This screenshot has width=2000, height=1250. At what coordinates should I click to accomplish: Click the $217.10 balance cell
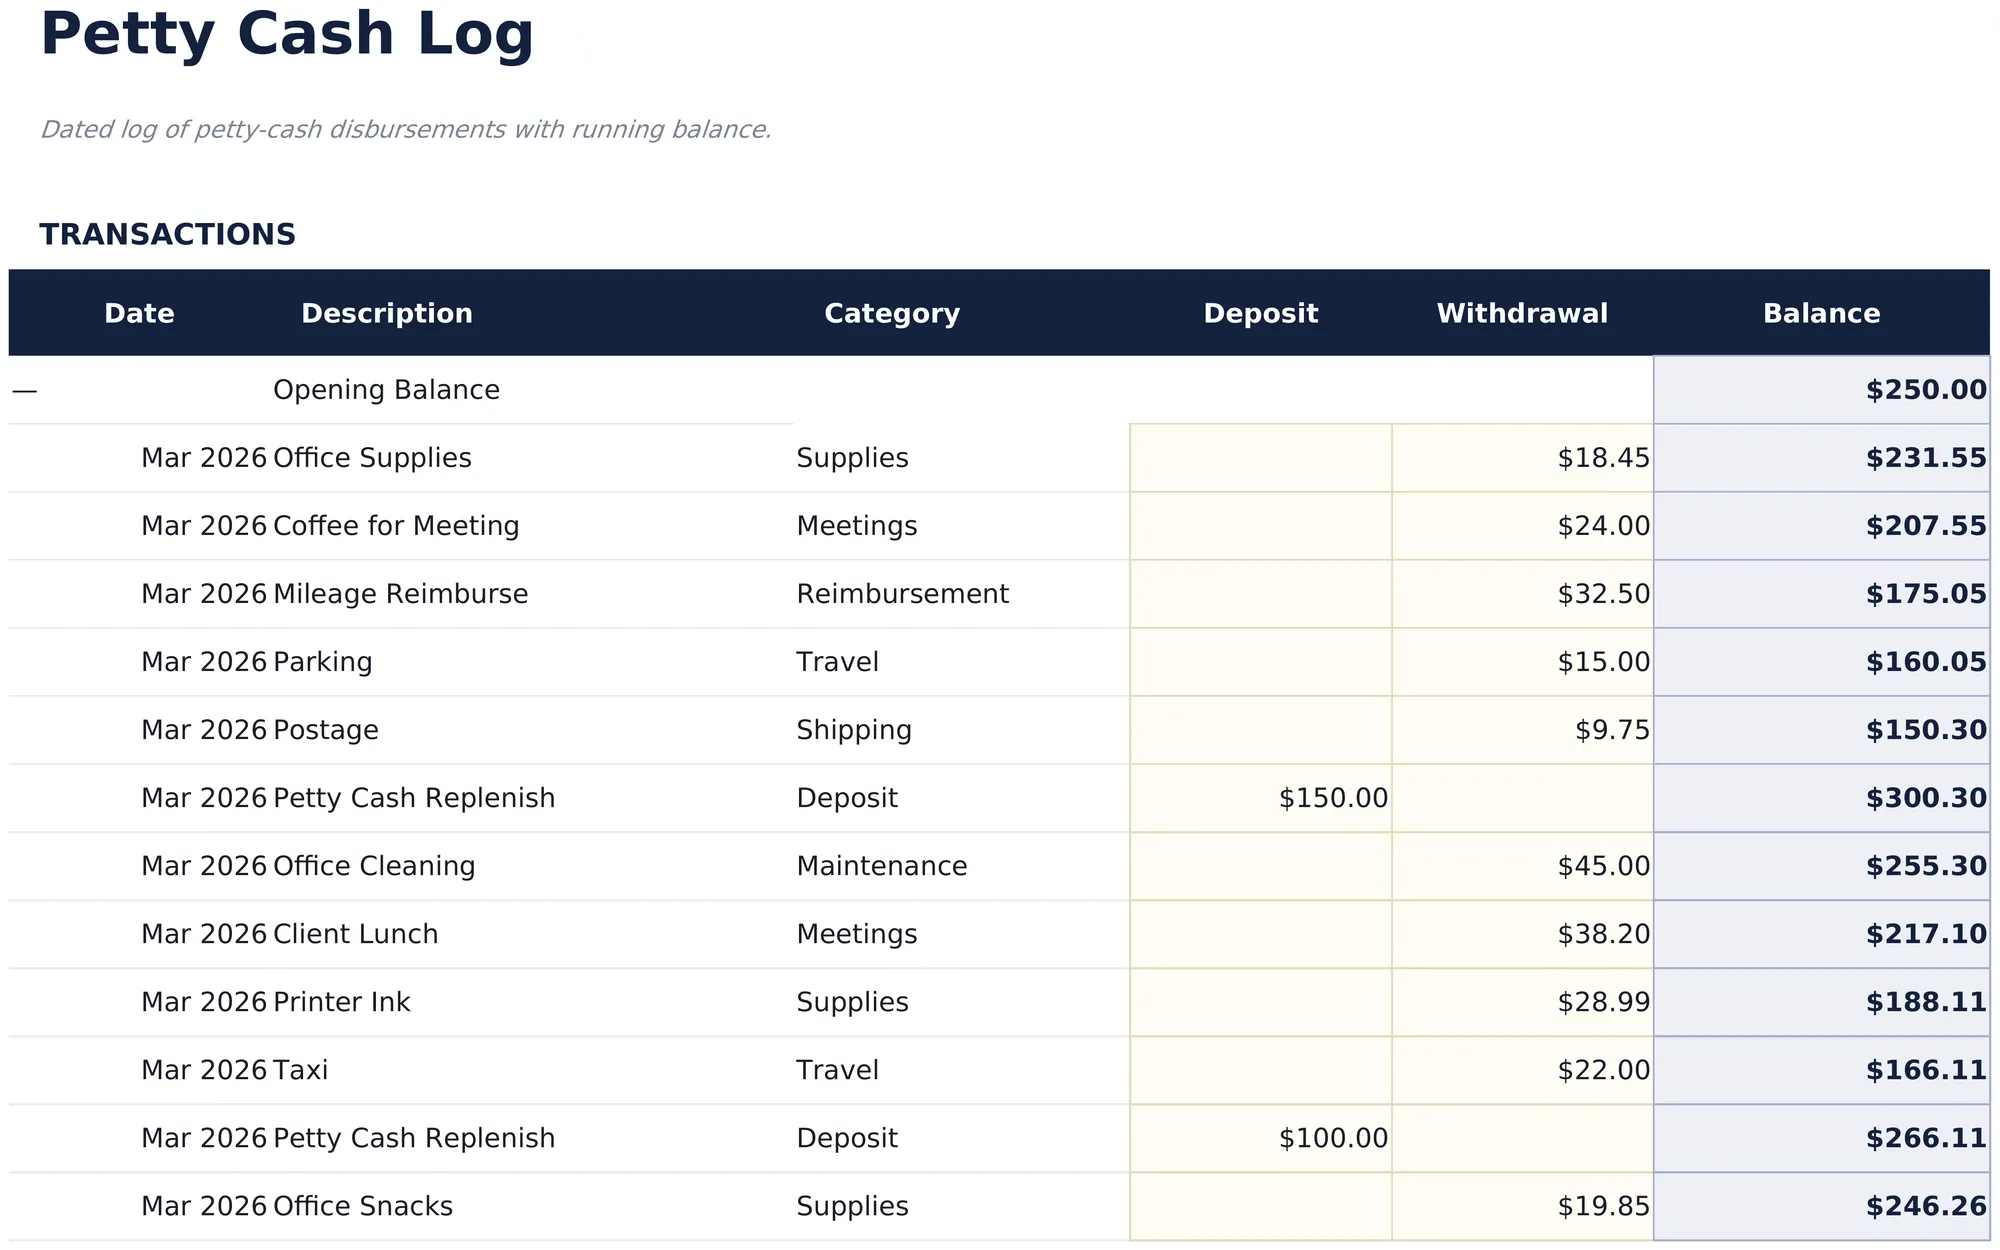(x=1822, y=934)
